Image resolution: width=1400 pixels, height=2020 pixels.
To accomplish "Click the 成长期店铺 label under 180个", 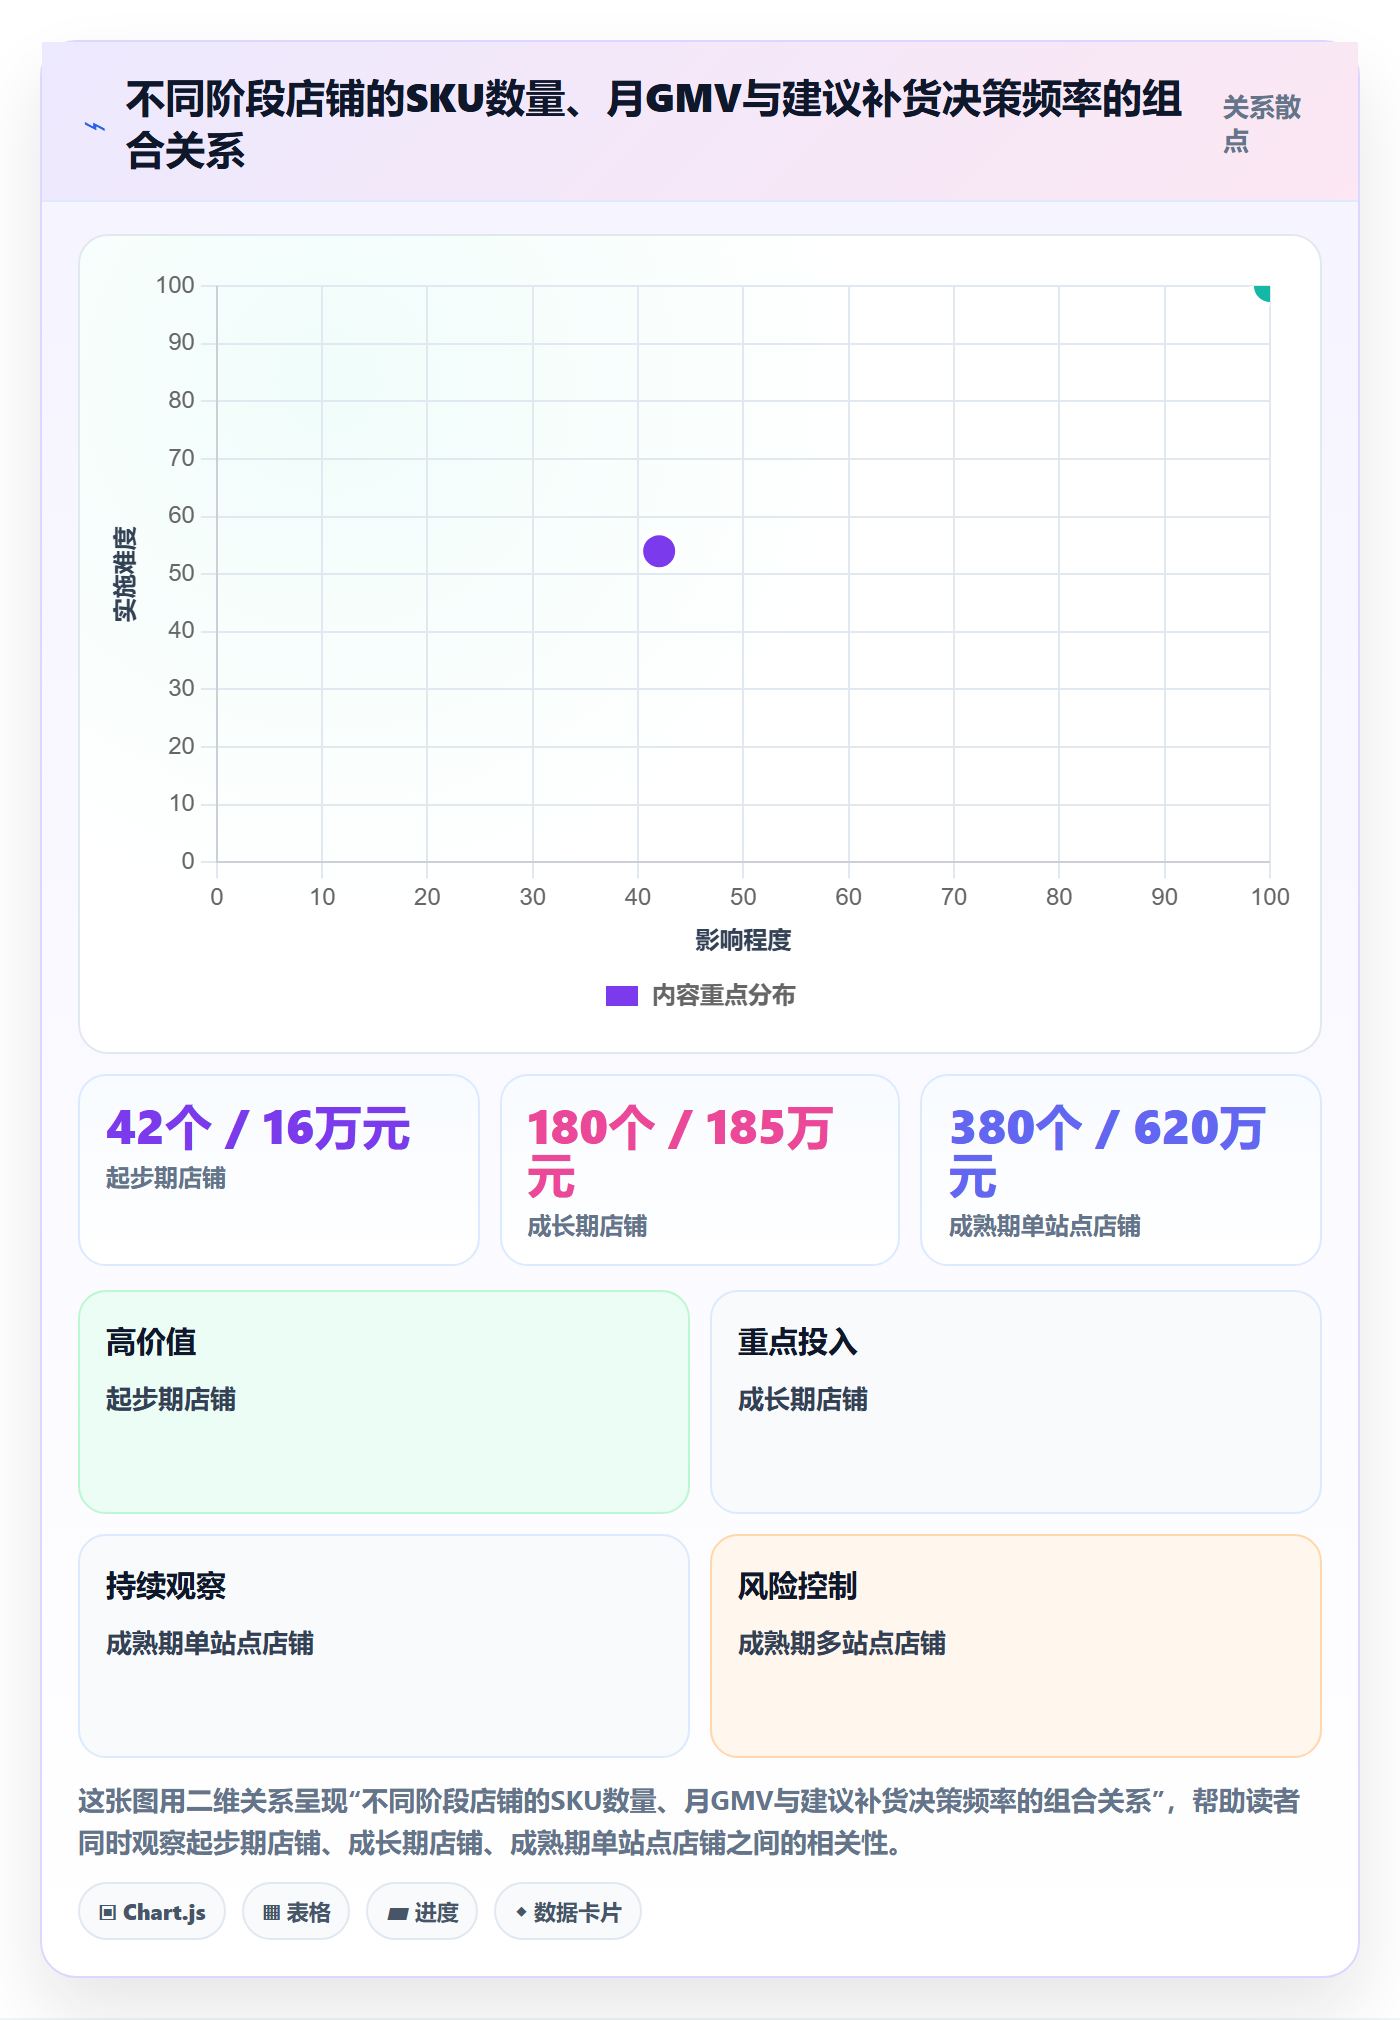I will (x=587, y=1226).
